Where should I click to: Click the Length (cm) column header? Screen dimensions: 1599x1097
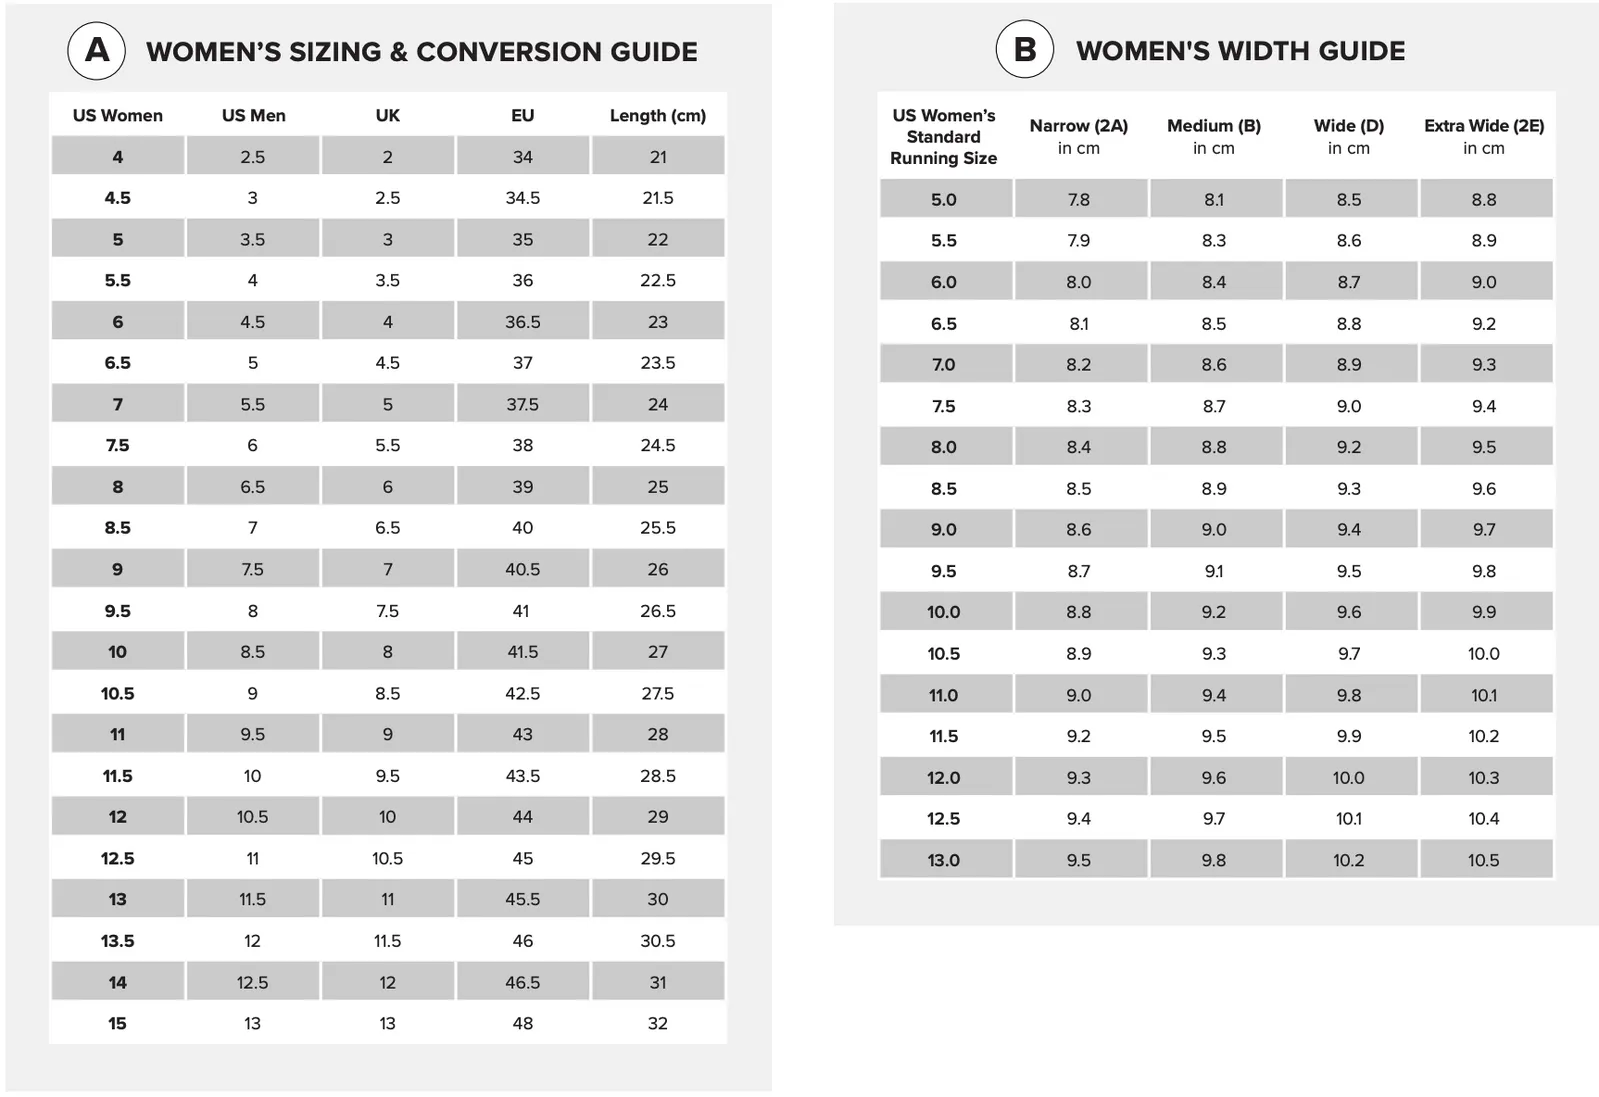658,115
